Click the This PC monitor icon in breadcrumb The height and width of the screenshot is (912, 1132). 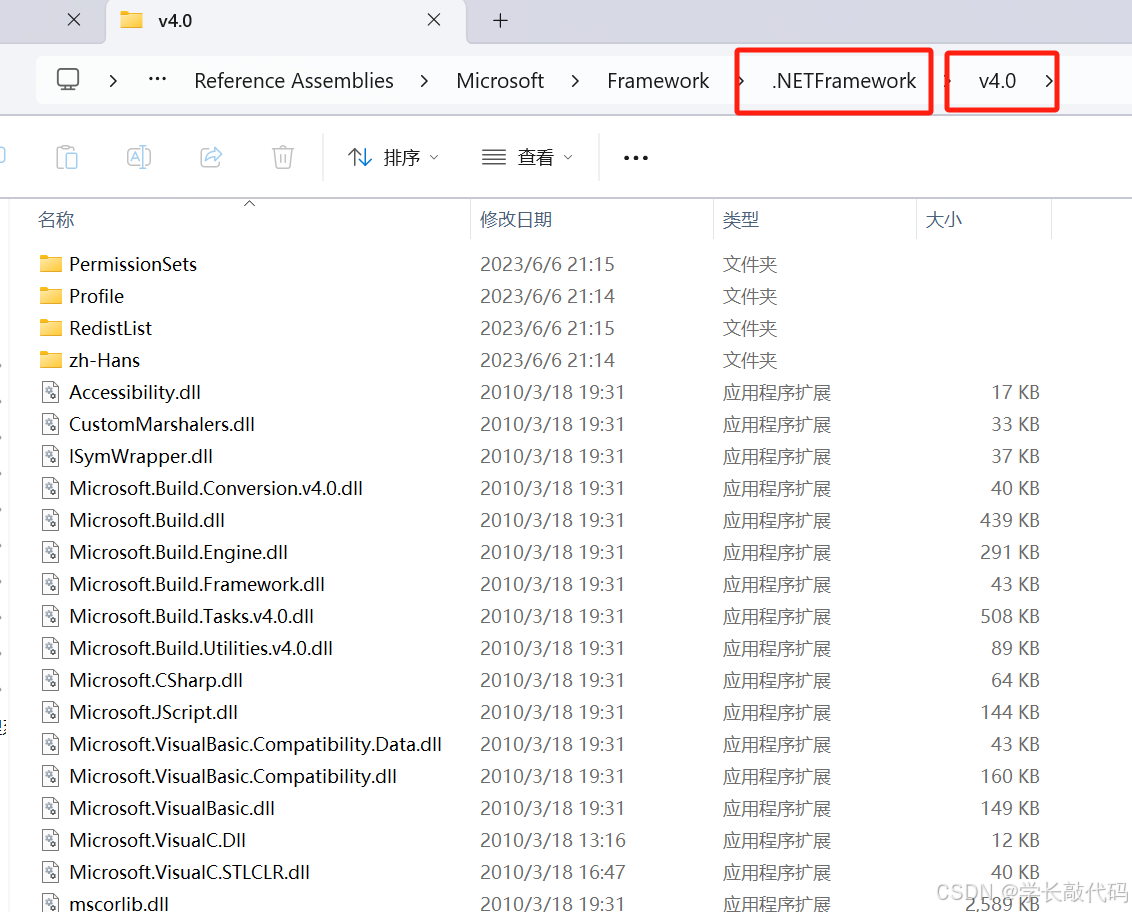(68, 79)
